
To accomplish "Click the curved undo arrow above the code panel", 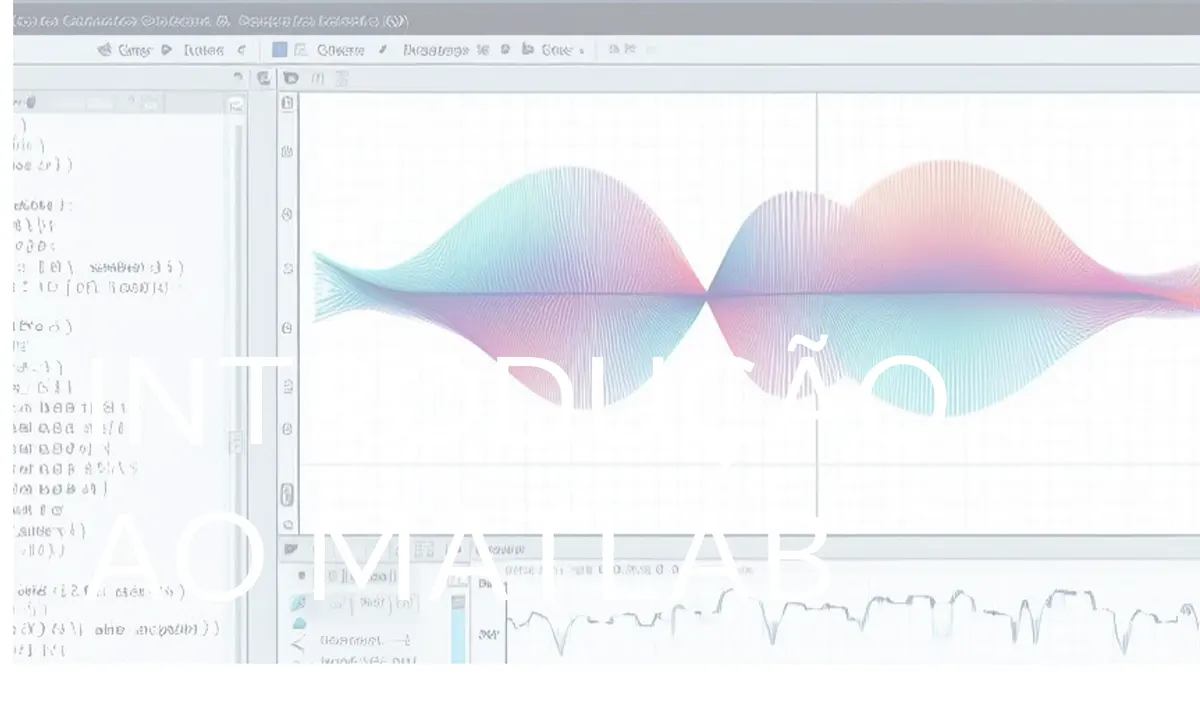I will point(238,77).
